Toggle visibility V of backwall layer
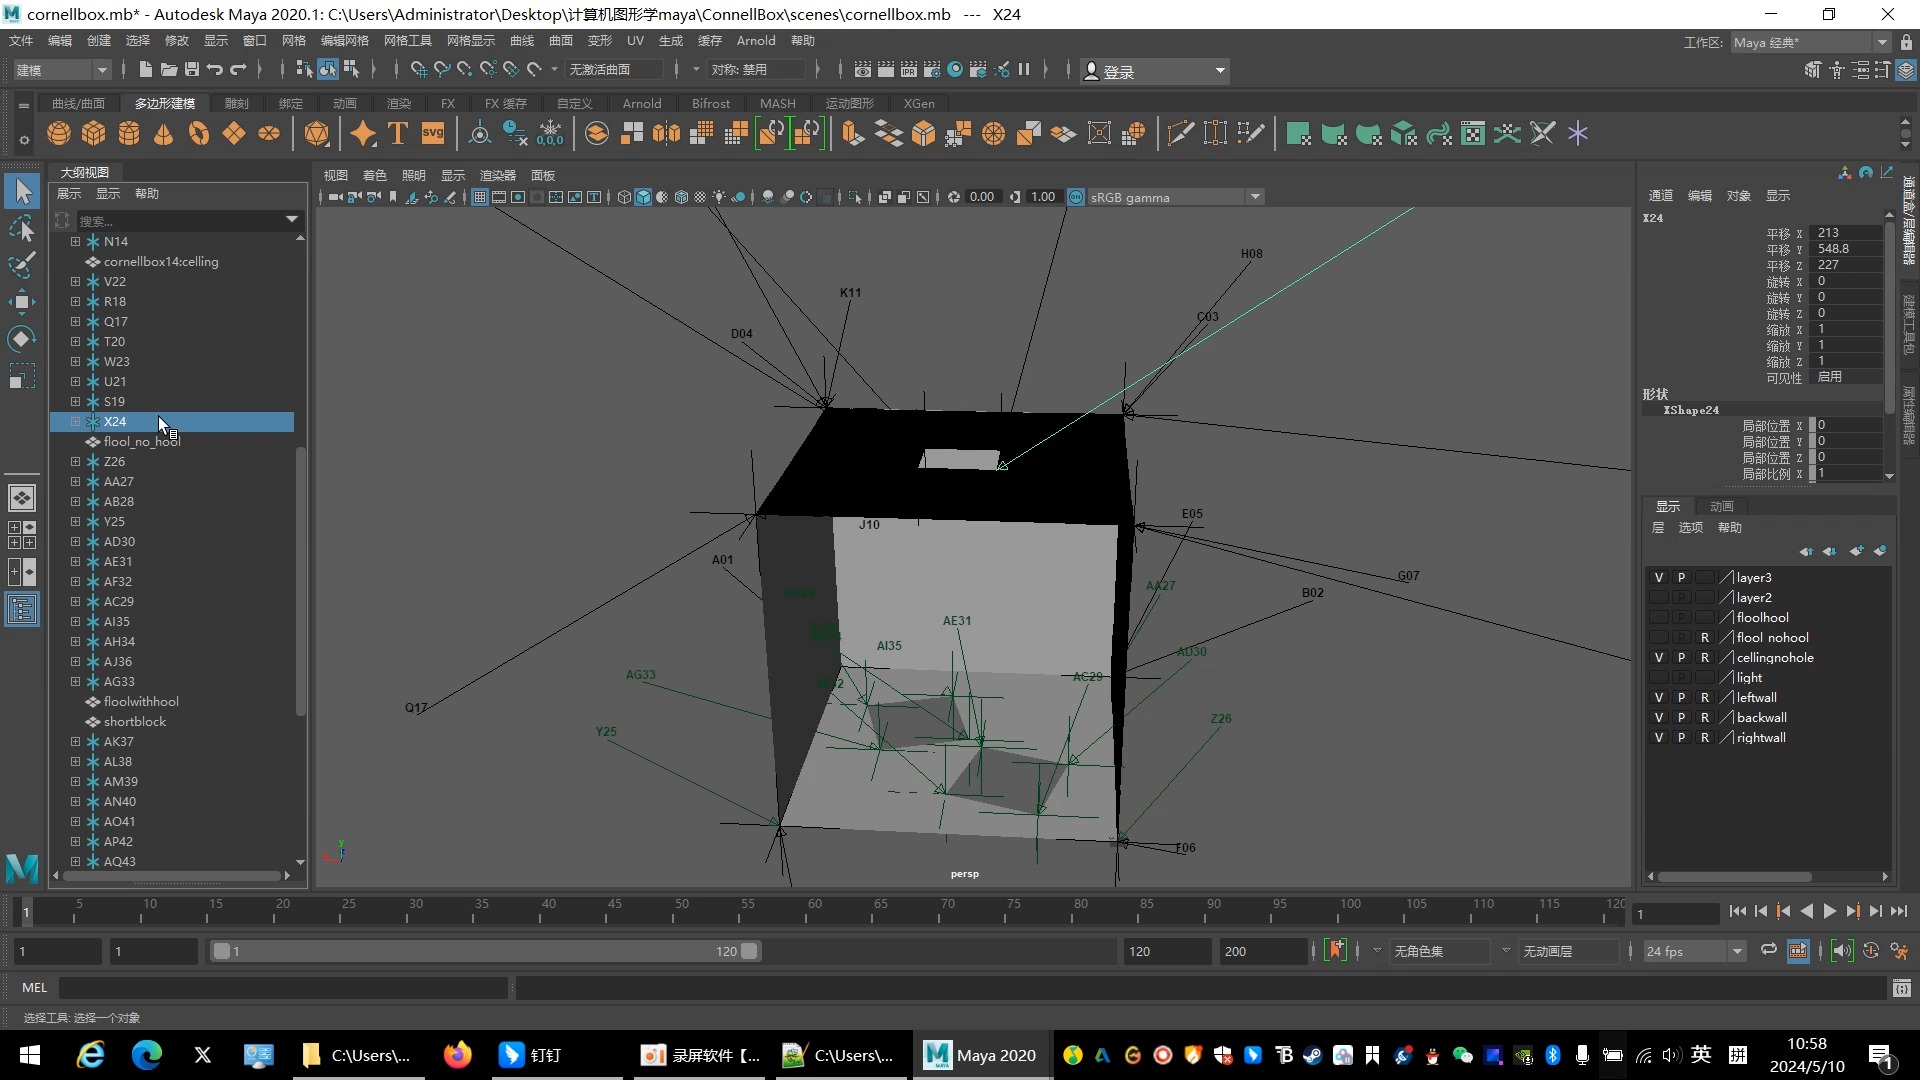The height and width of the screenshot is (1080, 1920). (1659, 717)
